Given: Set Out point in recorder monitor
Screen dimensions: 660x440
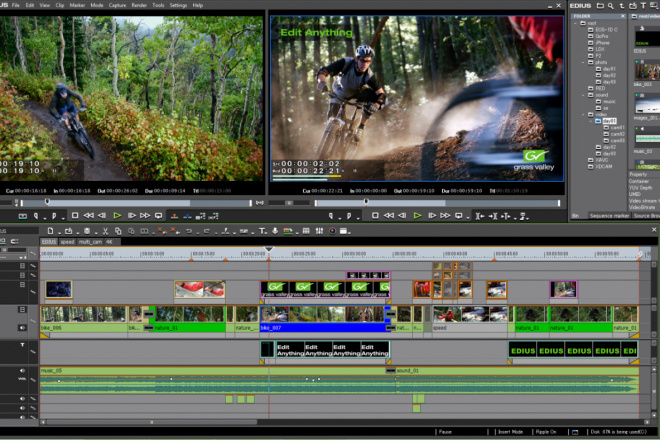Looking at the screenshot, I should 349,216.
